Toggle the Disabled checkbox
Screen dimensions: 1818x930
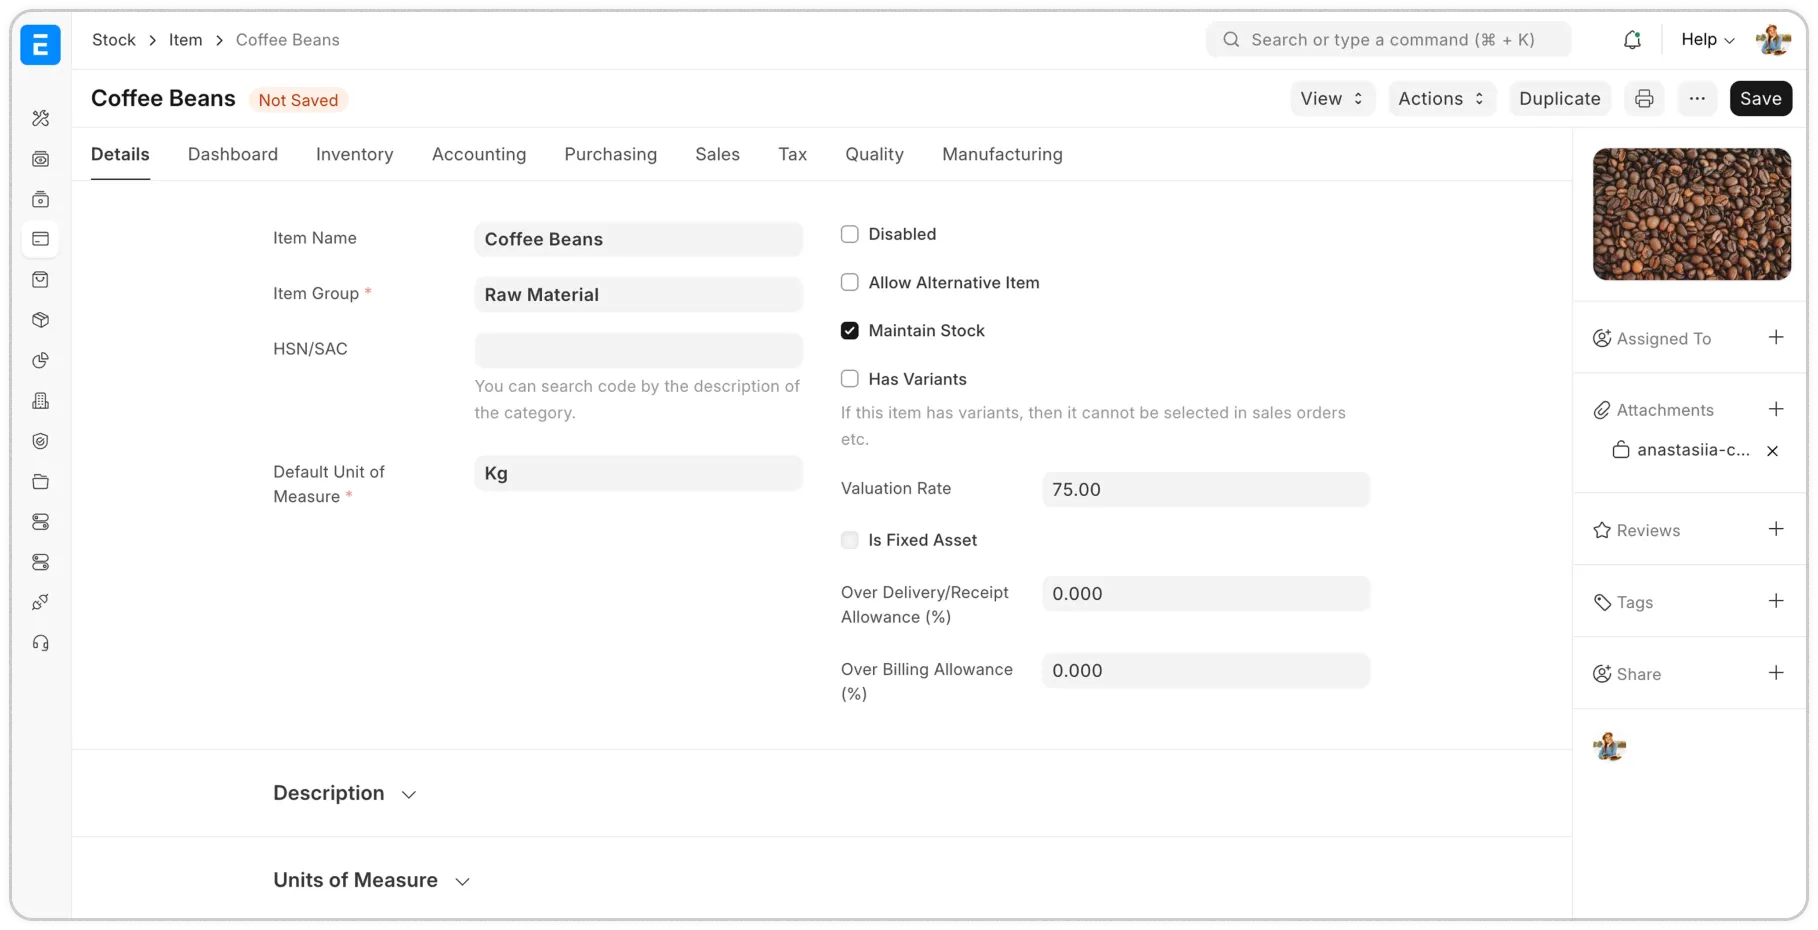pyautogui.click(x=850, y=234)
